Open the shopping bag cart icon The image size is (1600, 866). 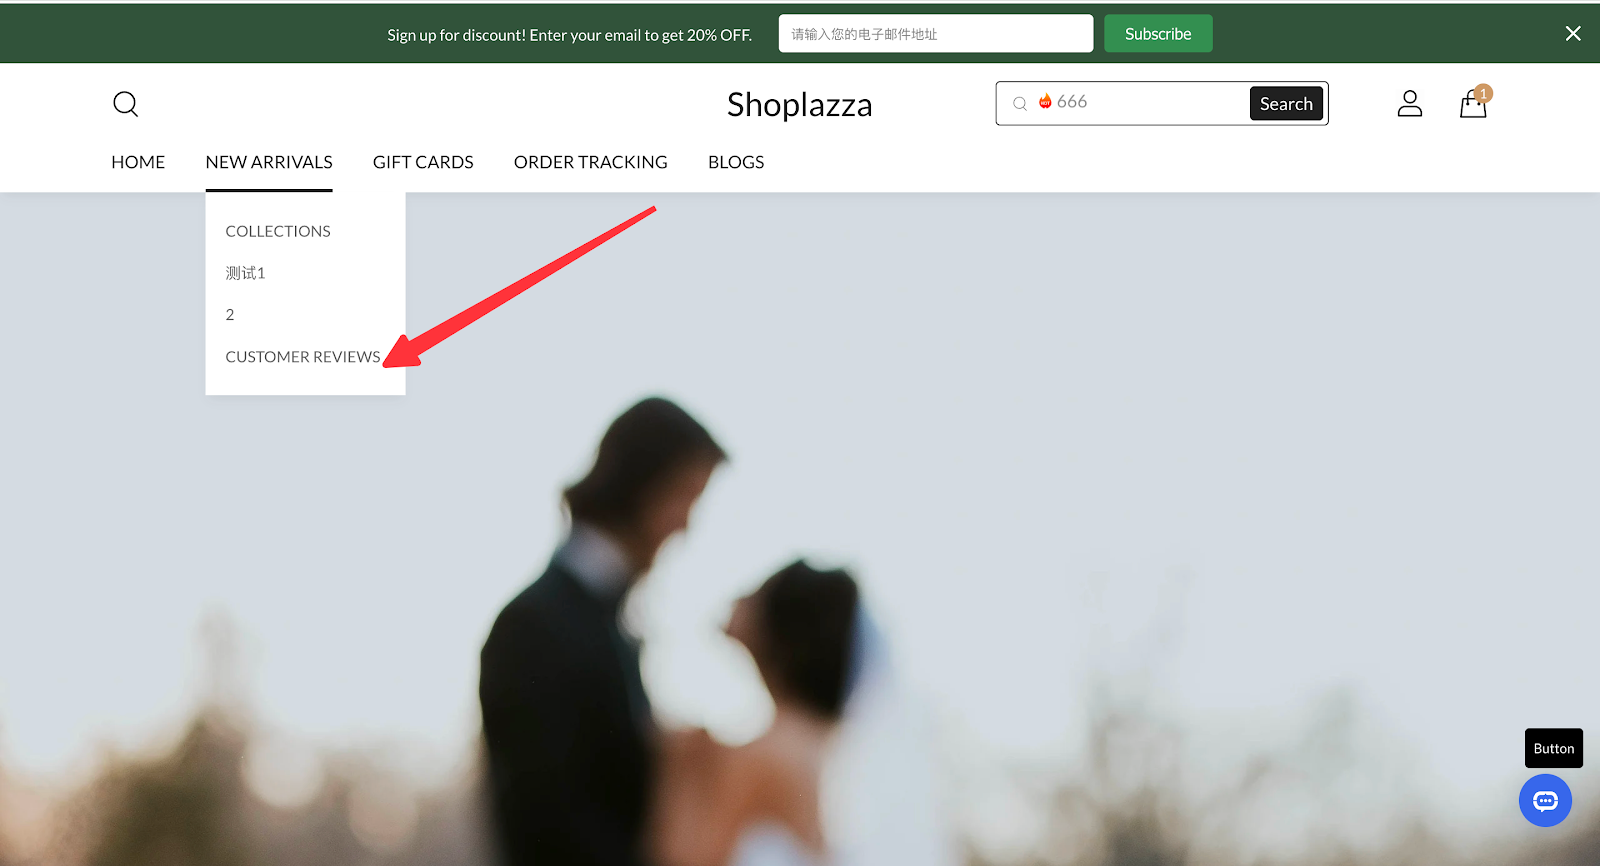[1473, 104]
